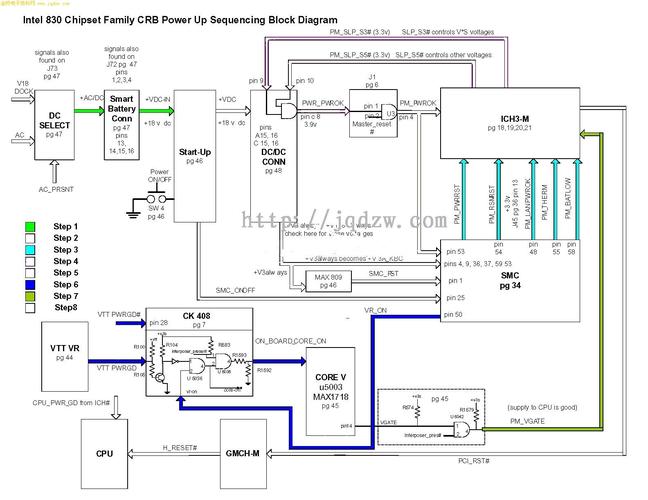Select the Master_reset # text

[x=372, y=128]
